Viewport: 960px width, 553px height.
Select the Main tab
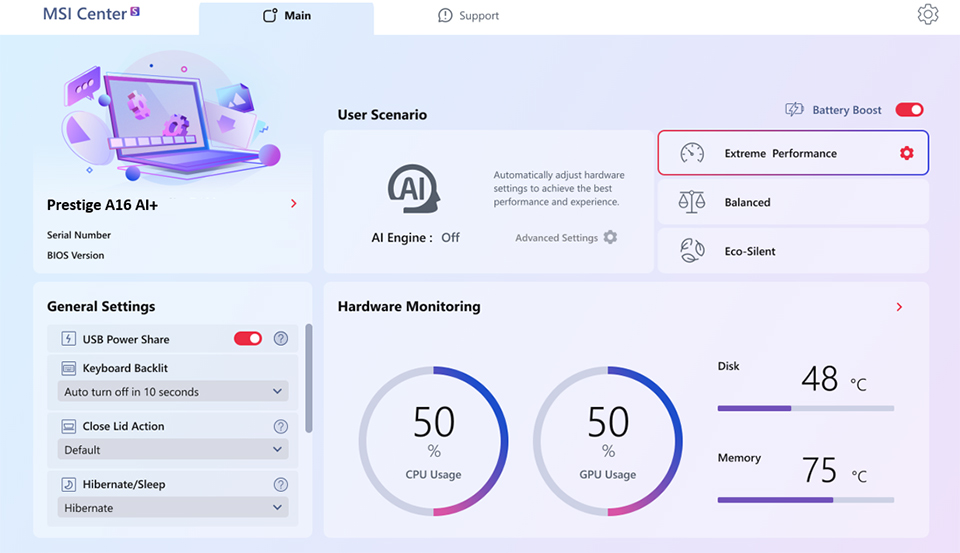(286, 16)
